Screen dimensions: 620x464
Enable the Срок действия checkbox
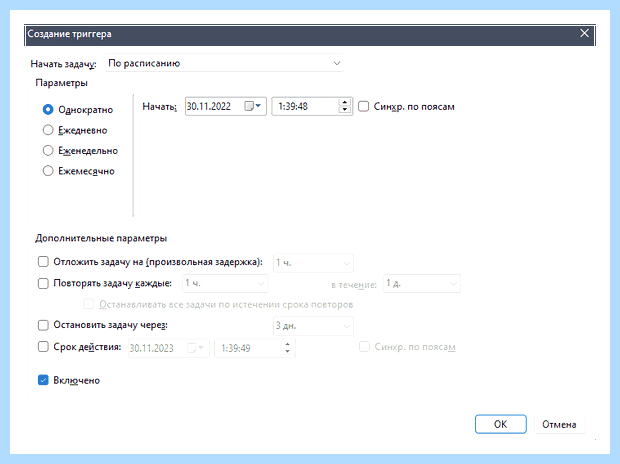43,347
